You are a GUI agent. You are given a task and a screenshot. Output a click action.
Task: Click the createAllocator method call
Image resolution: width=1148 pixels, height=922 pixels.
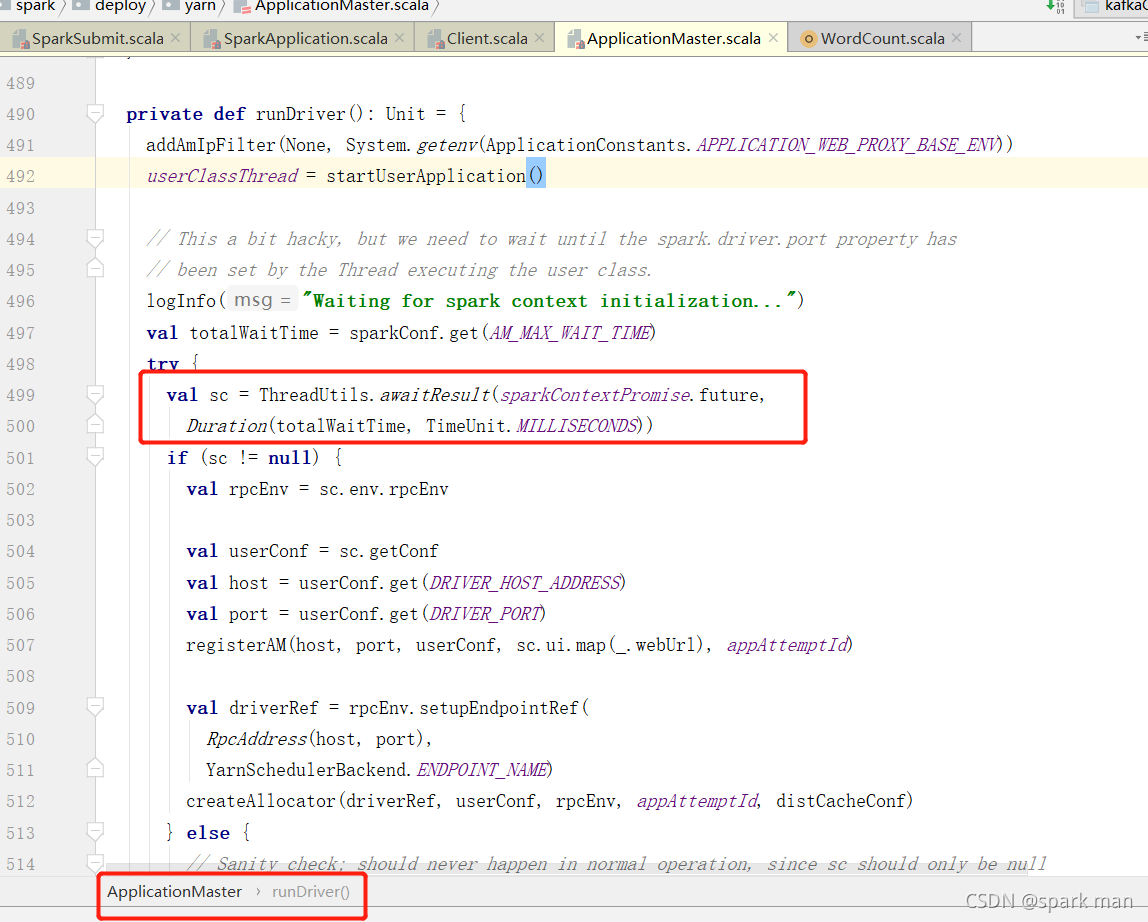261,801
